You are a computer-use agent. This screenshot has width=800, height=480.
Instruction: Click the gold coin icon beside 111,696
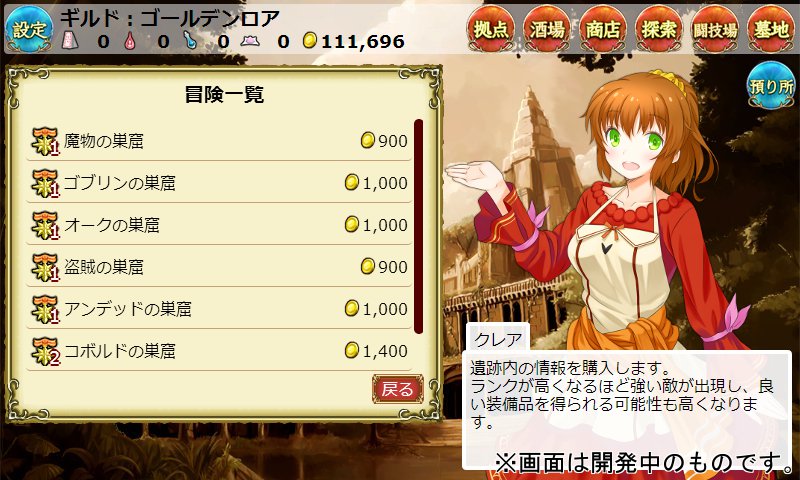(x=309, y=40)
